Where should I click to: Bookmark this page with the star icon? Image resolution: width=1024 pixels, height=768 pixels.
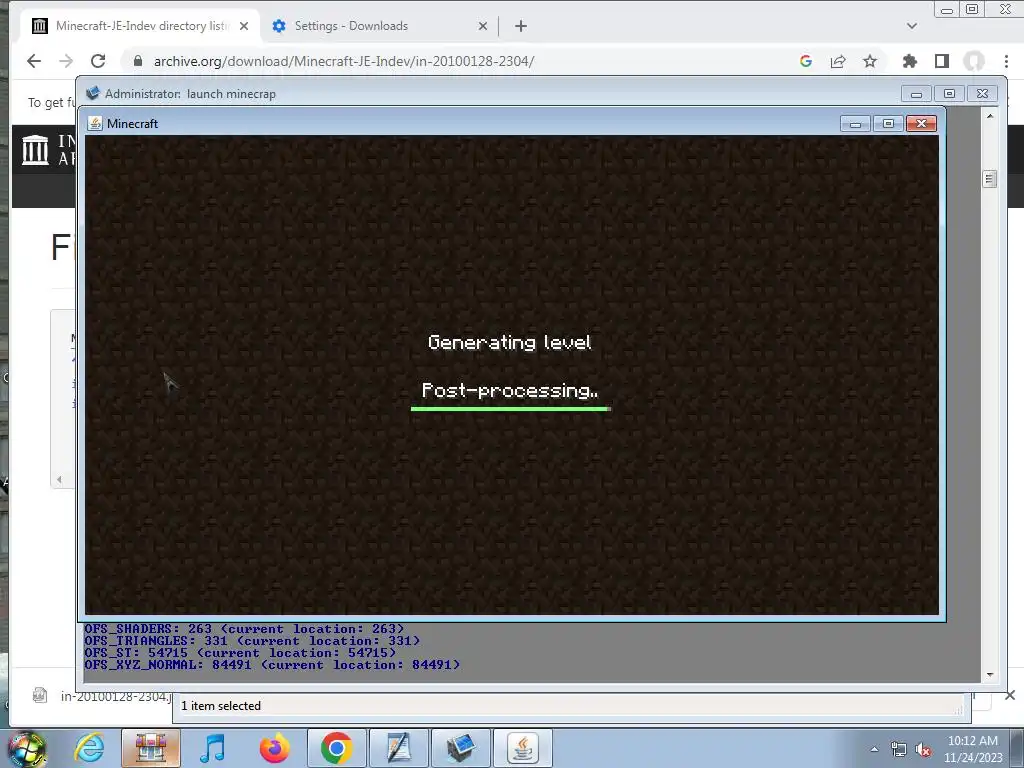click(x=870, y=61)
